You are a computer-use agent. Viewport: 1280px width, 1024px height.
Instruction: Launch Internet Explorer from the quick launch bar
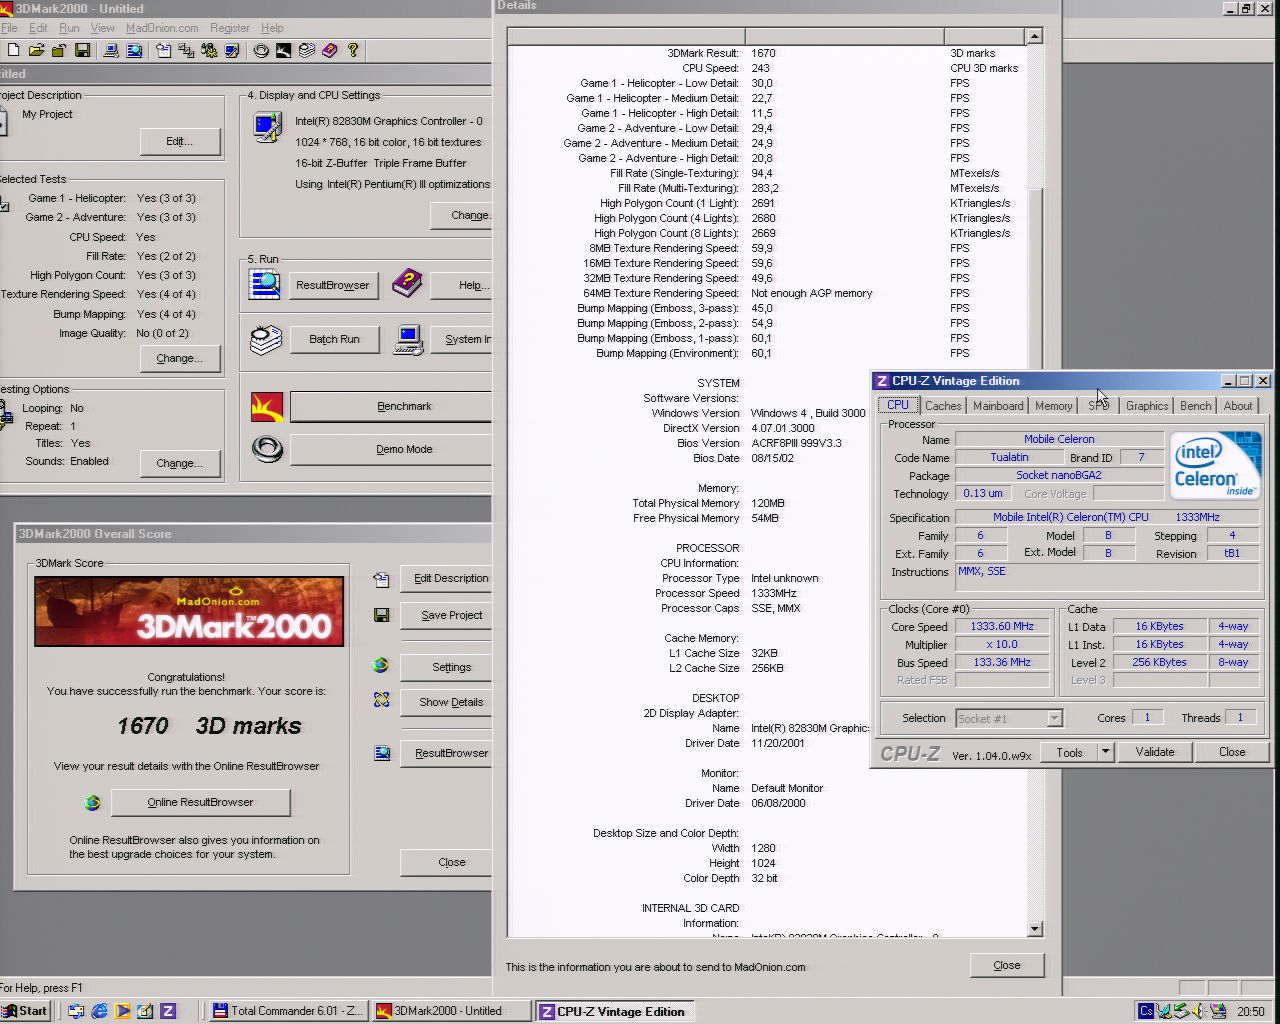pos(99,1011)
